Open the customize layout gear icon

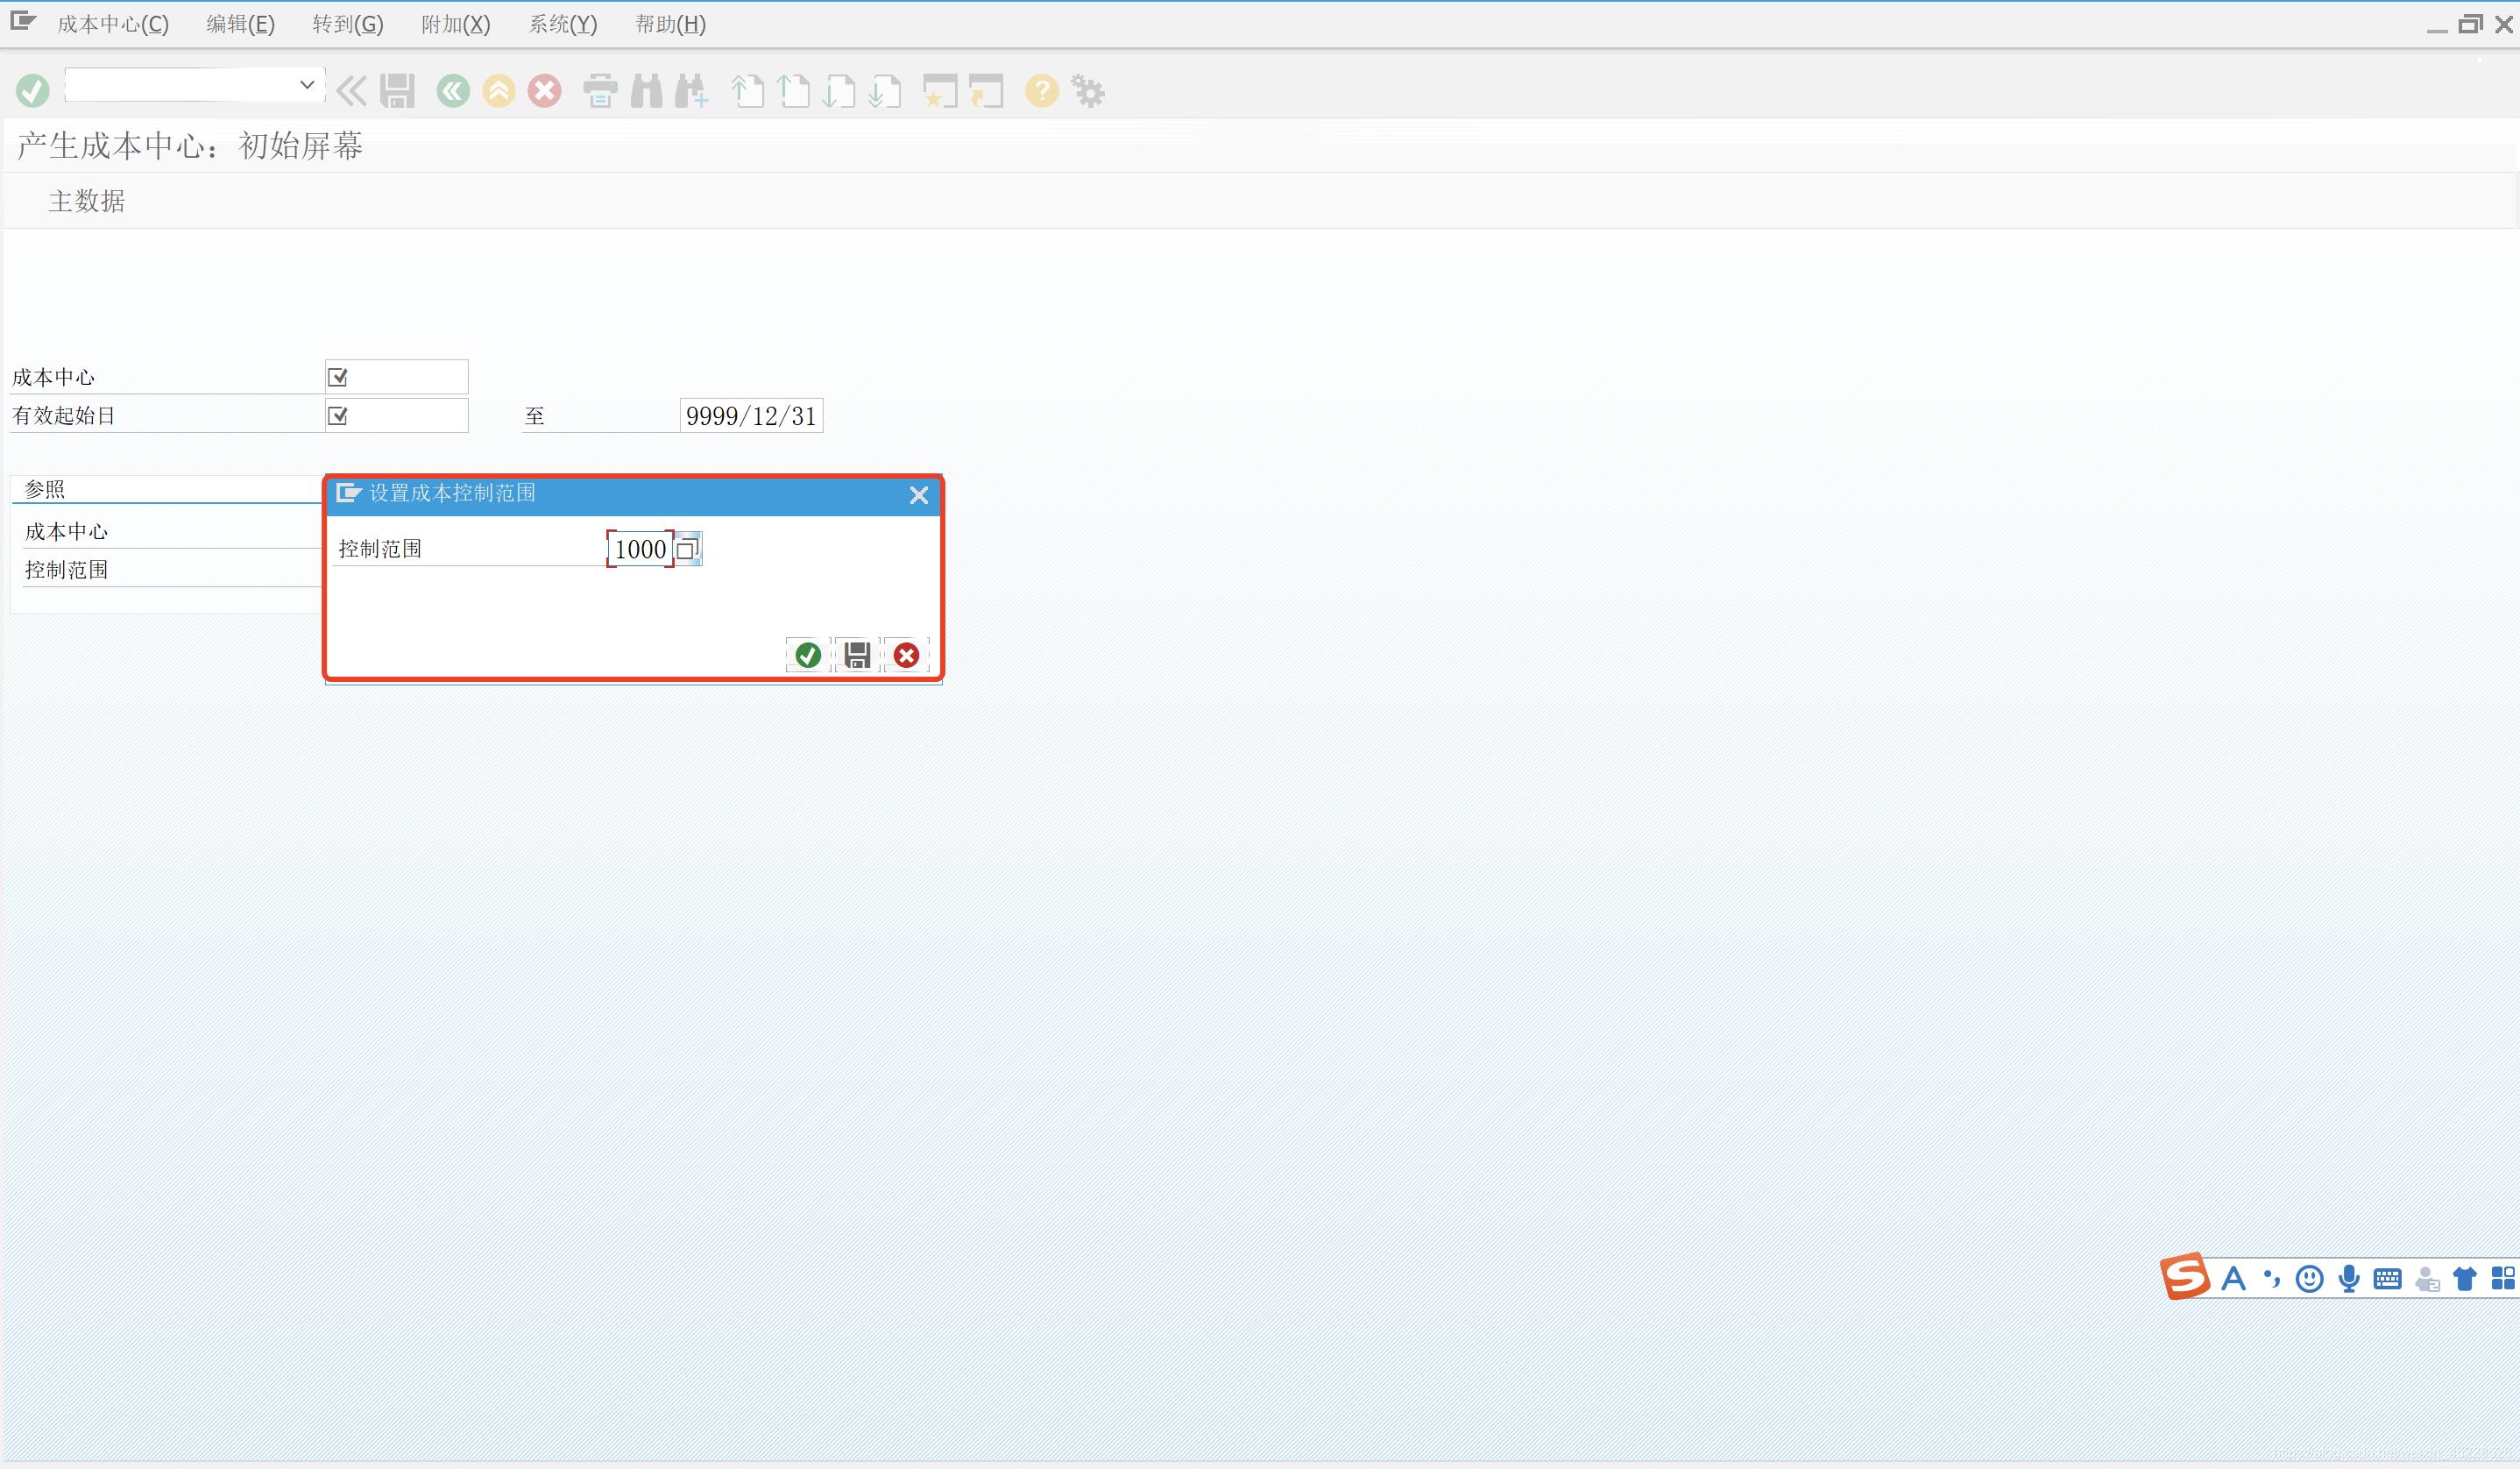[x=1088, y=91]
